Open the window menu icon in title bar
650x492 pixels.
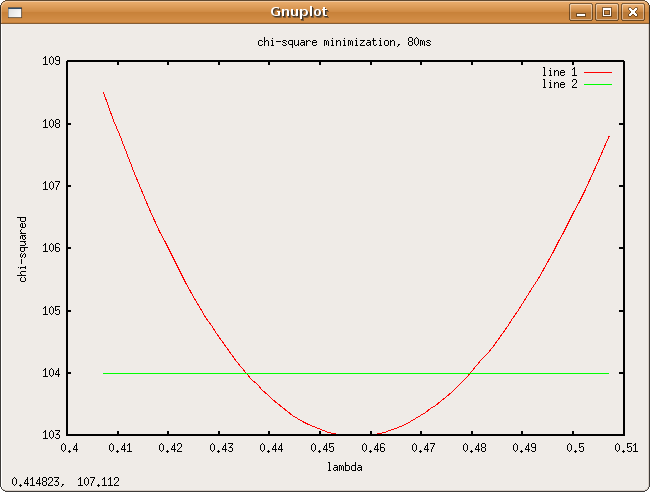click(x=15, y=12)
